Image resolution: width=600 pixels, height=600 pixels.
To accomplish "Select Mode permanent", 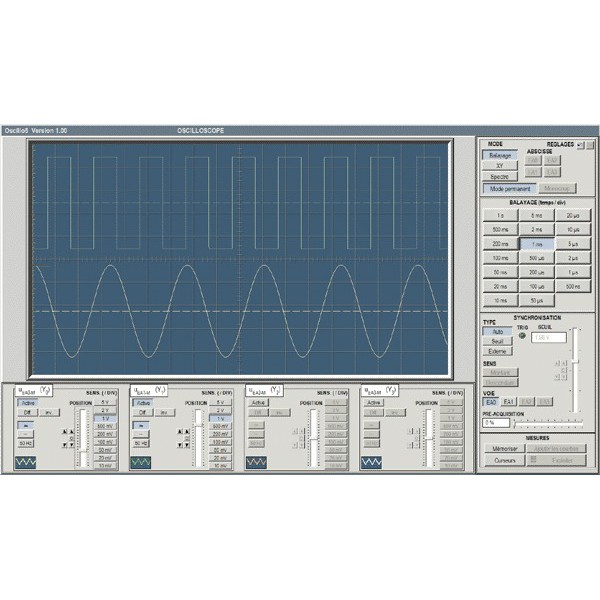I will pyautogui.click(x=510, y=189).
